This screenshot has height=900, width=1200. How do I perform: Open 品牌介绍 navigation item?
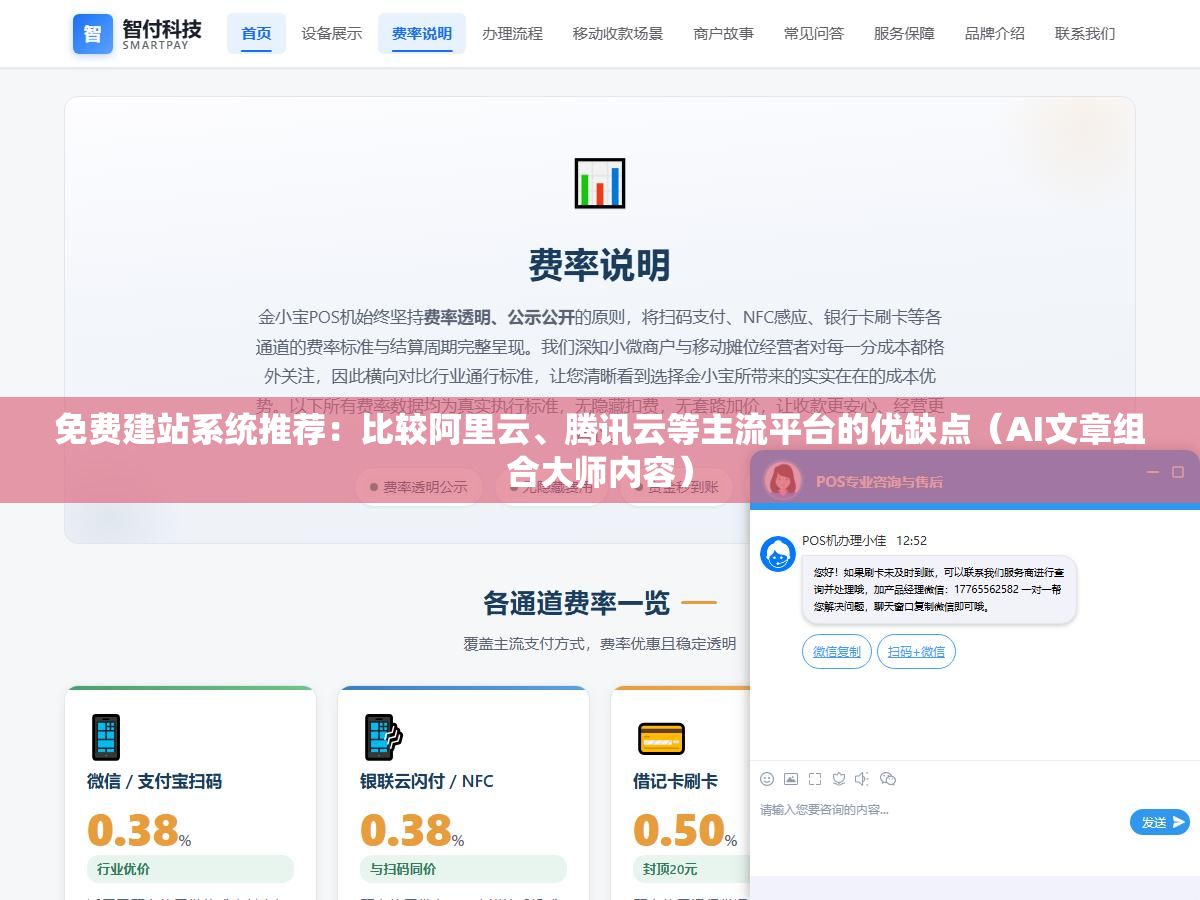(x=995, y=33)
